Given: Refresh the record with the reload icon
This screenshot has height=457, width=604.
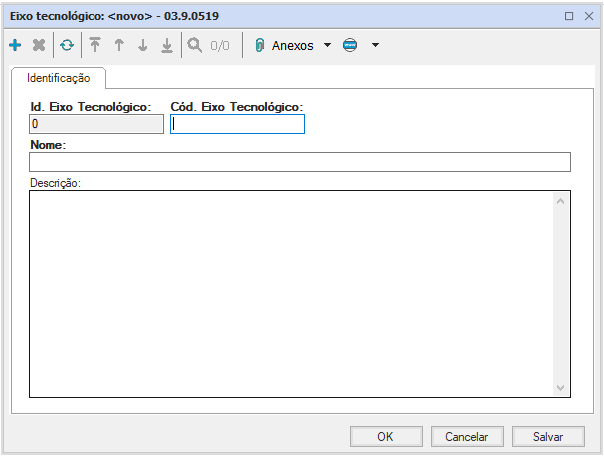Looking at the screenshot, I should (x=67, y=45).
